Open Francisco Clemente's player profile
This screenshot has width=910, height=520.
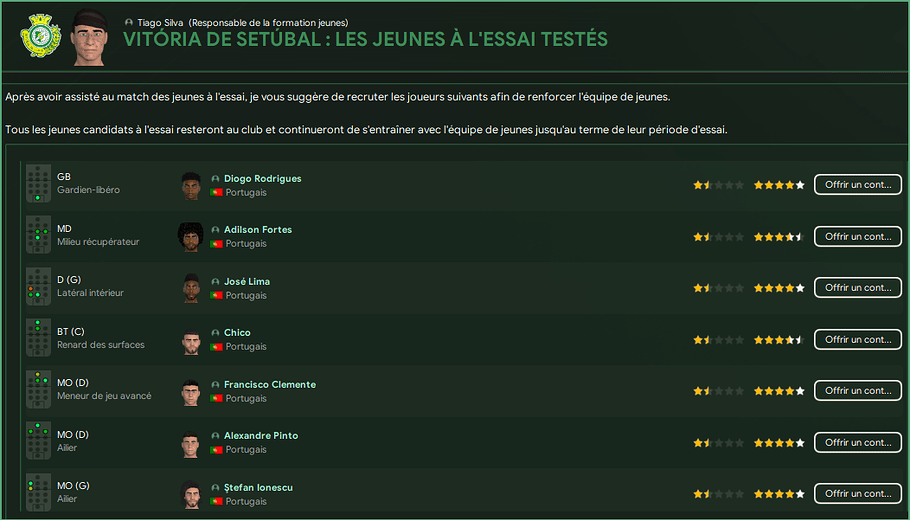269,384
